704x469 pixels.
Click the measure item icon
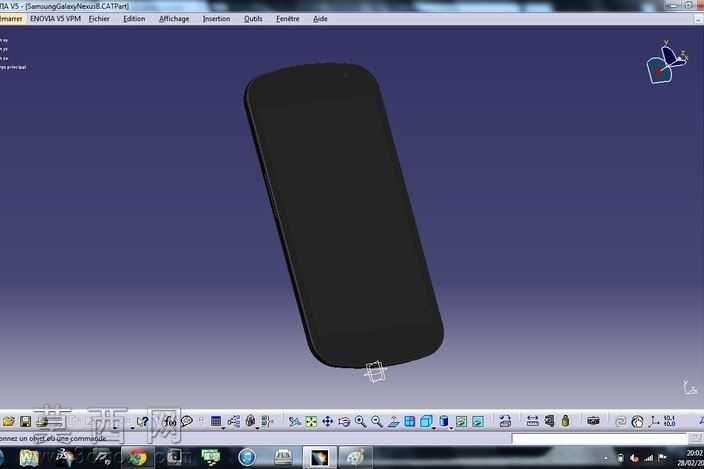point(549,421)
